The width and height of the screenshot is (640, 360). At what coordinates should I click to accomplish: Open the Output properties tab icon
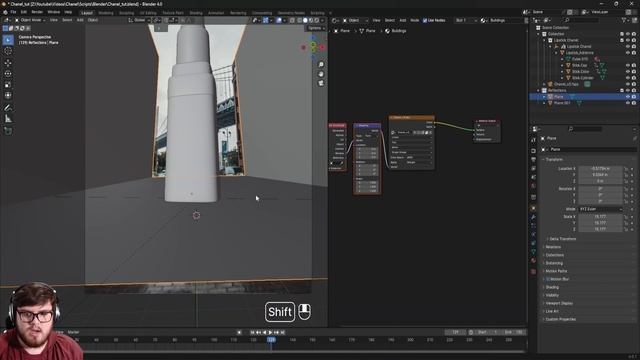pos(533,160)
